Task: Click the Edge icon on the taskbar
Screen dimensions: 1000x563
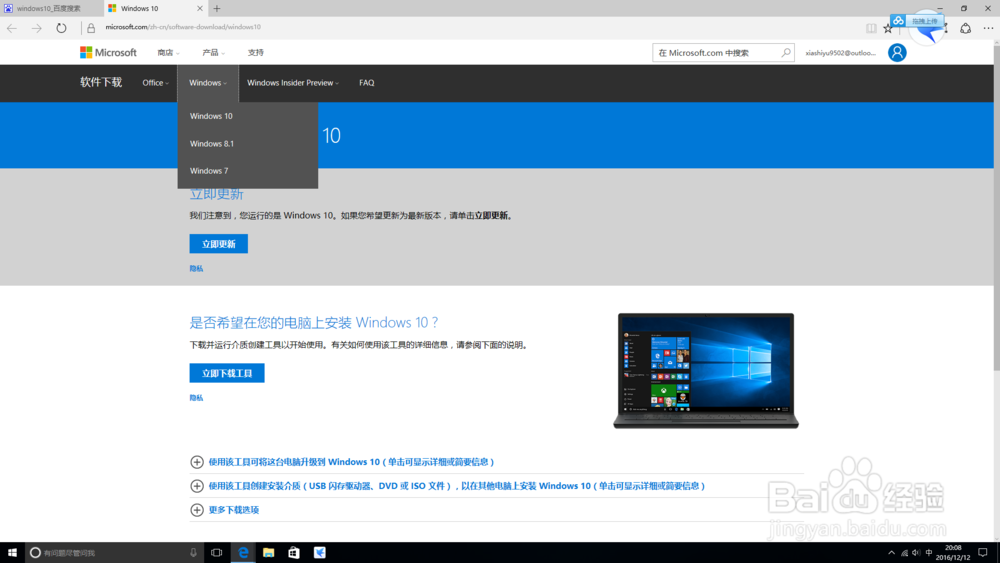Action: click(243, 552)
